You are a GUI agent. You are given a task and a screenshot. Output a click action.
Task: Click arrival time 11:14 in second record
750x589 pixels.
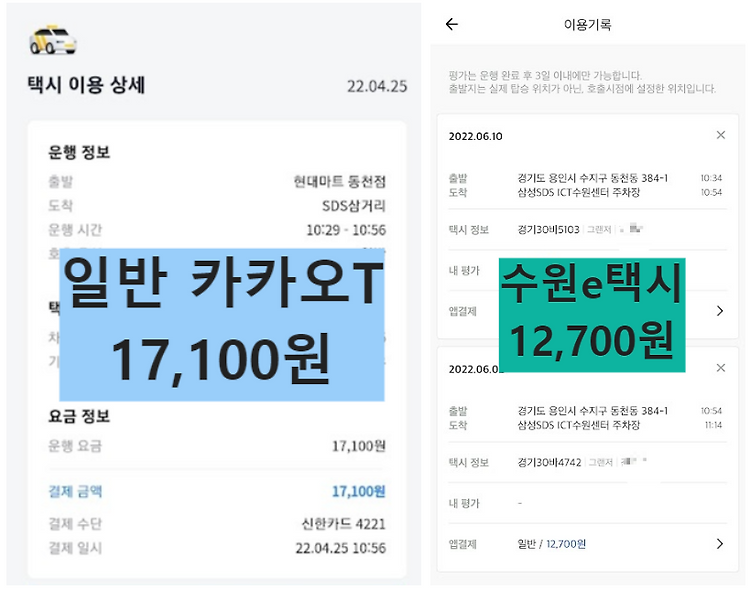(x=713, y=425)
